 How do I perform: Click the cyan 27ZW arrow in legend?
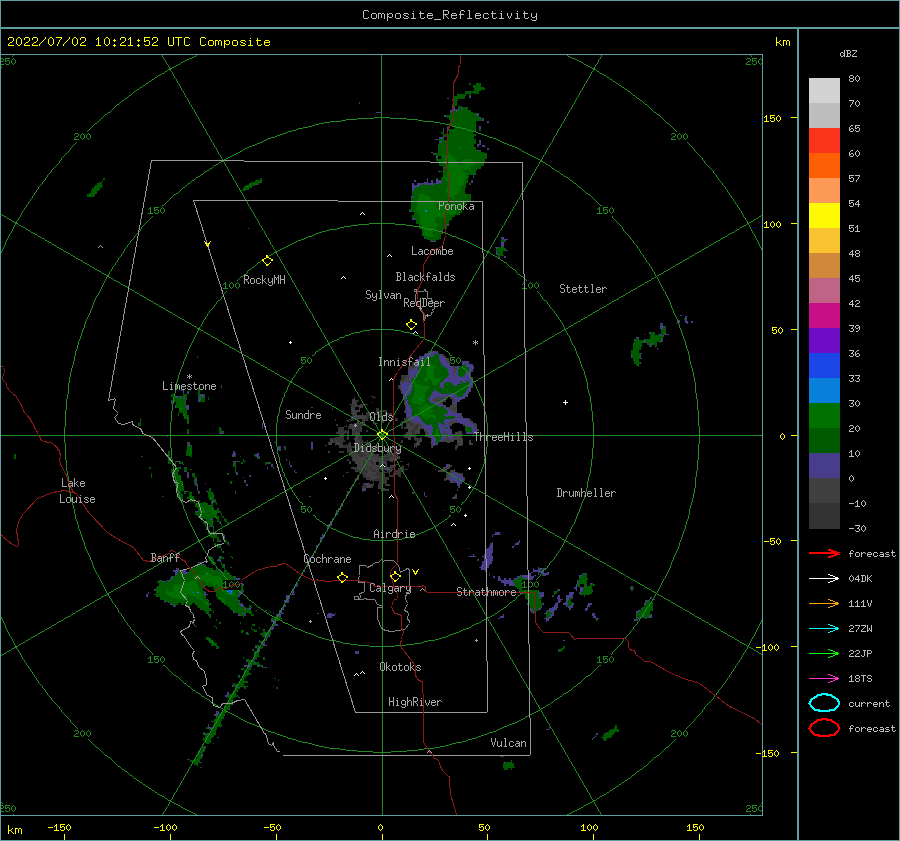pyautogui.click(x=824, y=629)
